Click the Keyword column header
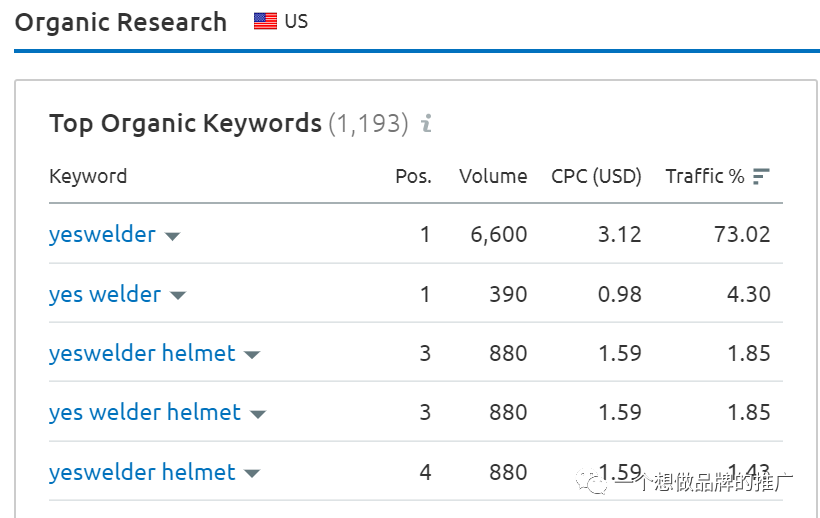The width and height of the screenshot is (820, 518). 88,176
